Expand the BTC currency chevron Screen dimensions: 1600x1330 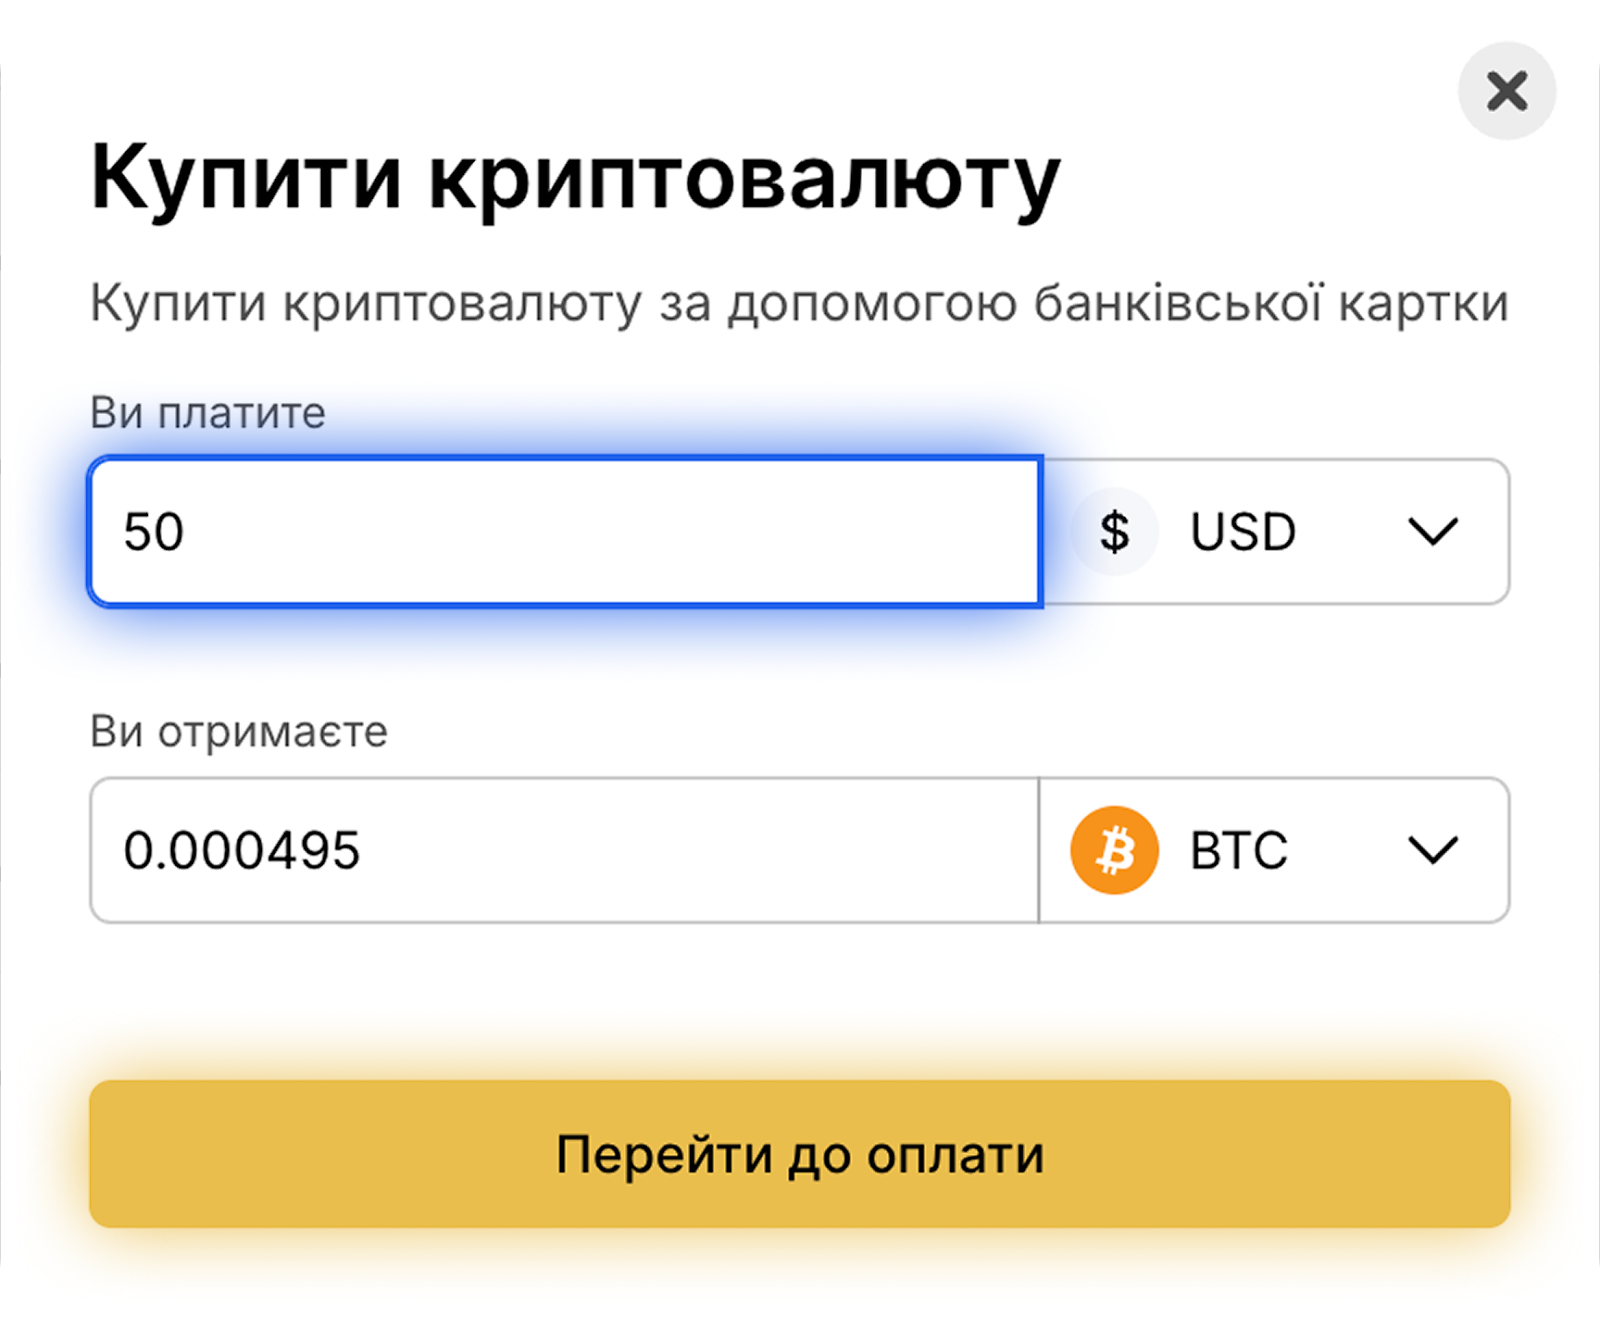pyautogui.click(x=1433, y=850)
